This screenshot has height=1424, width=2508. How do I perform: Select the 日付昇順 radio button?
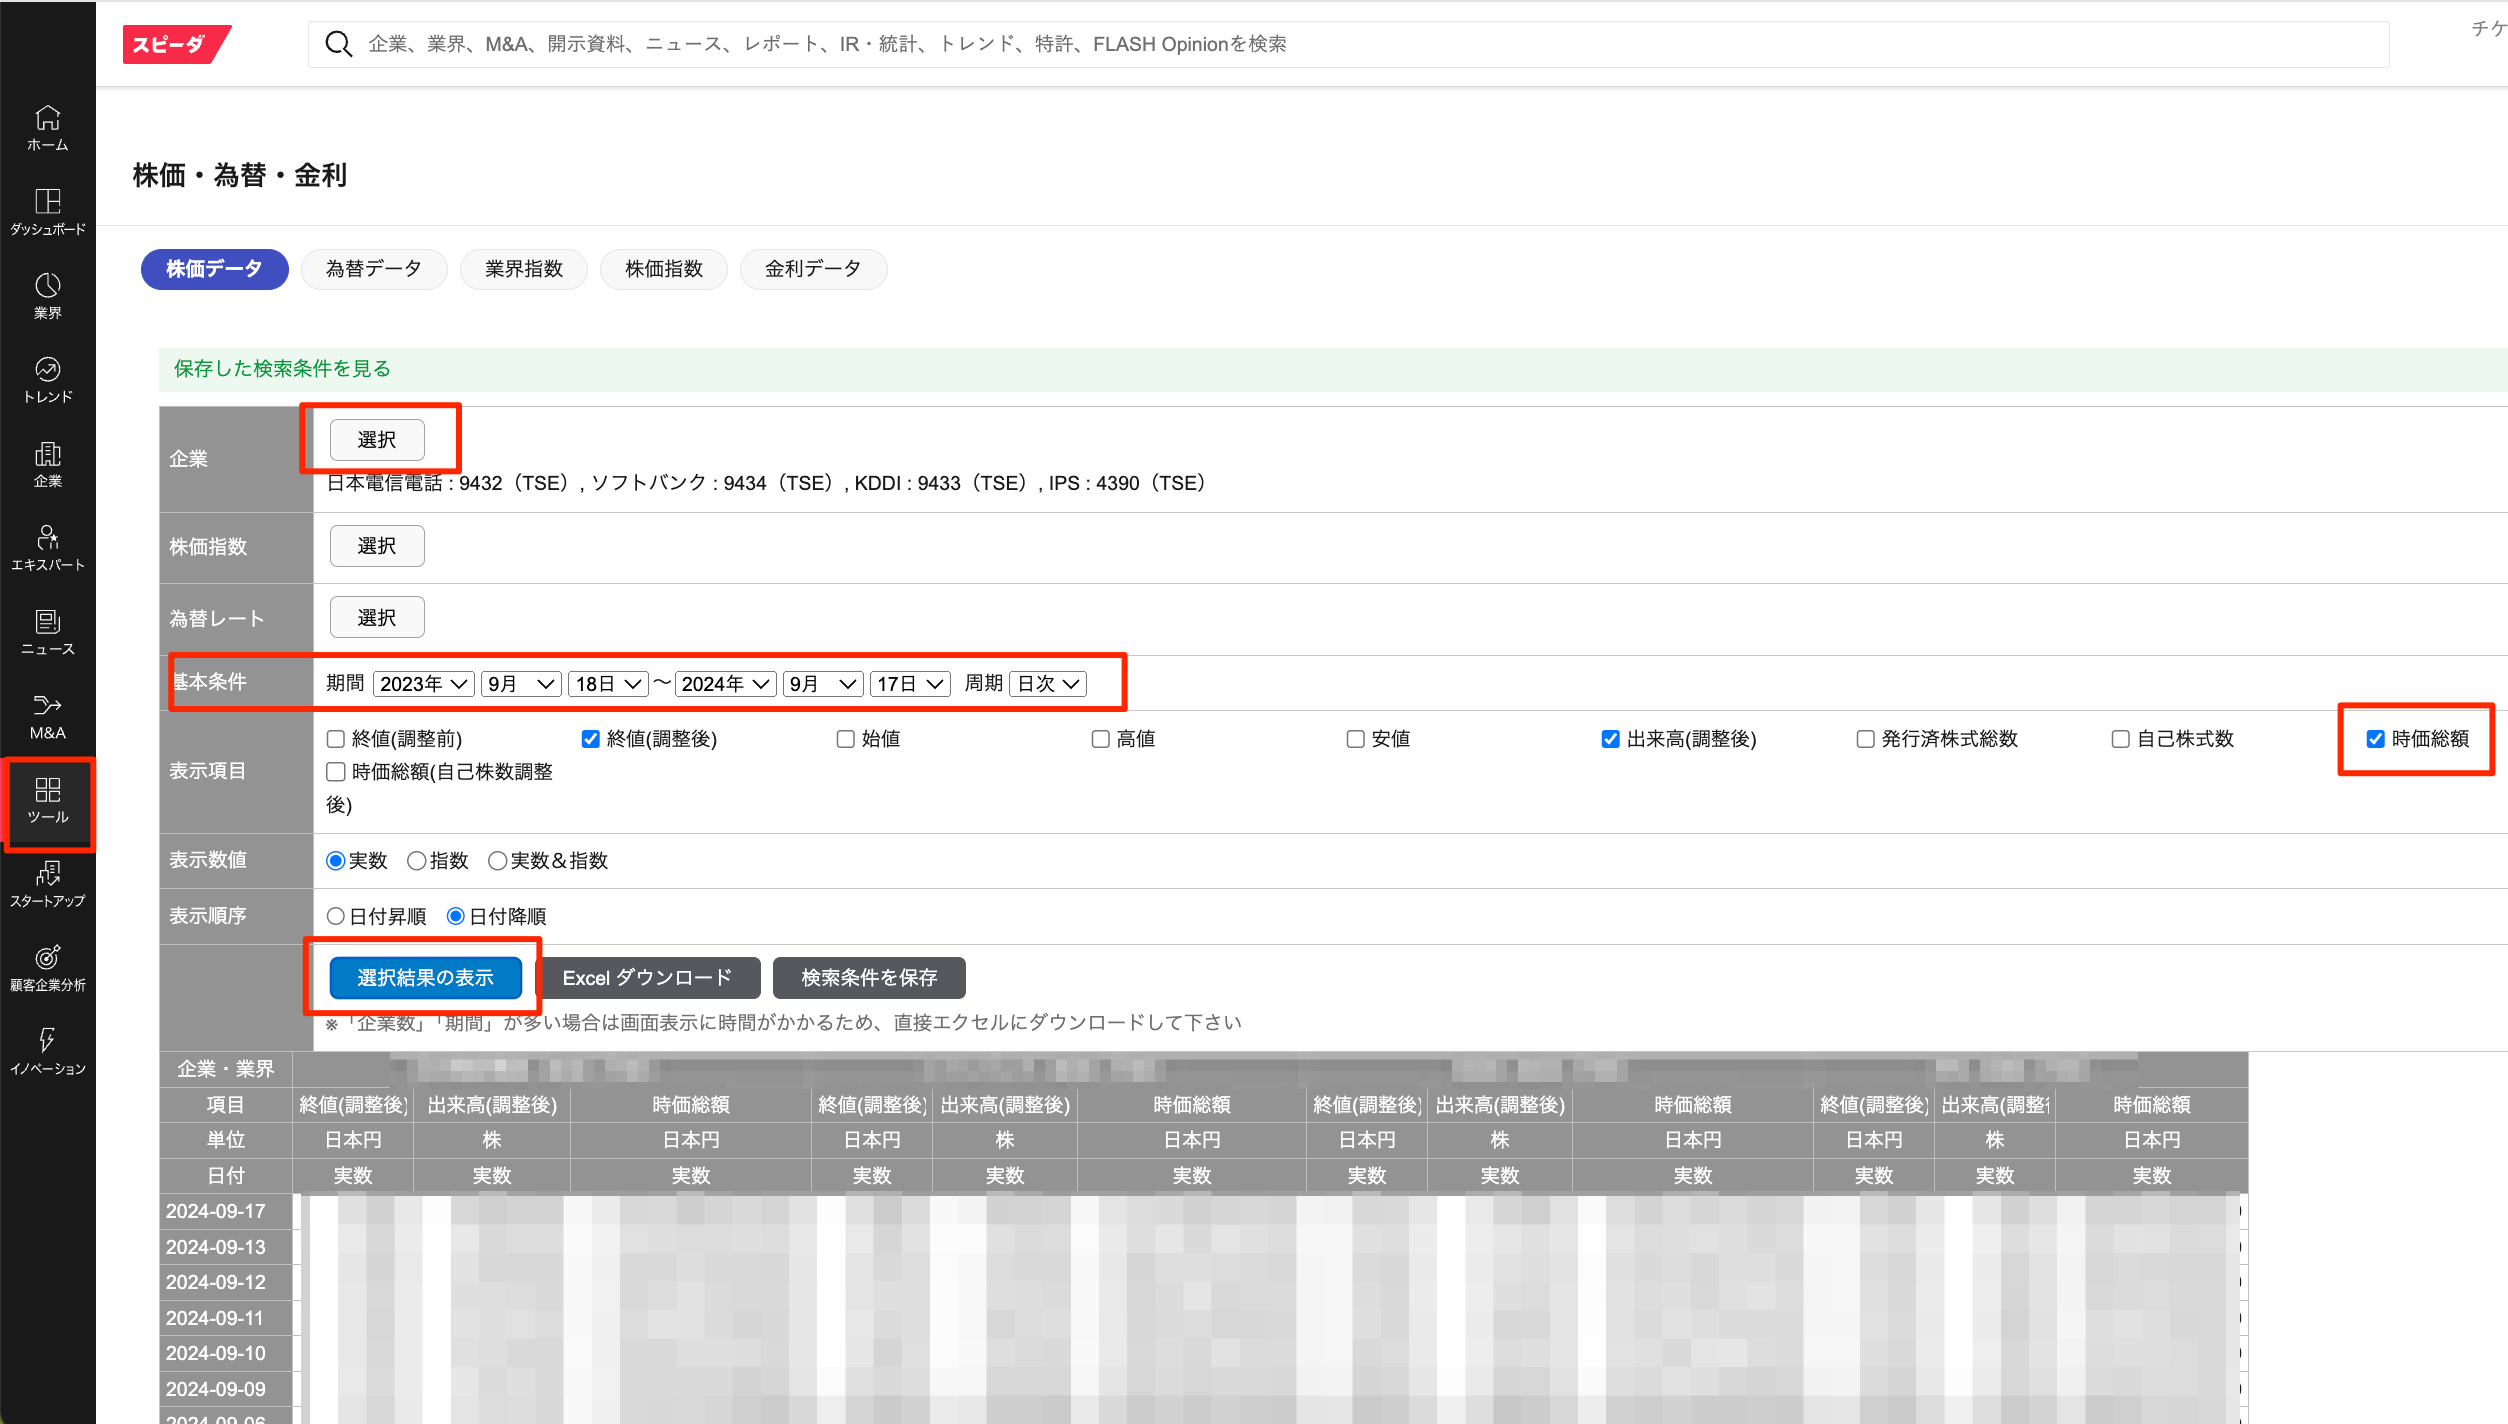click(336, 916)
